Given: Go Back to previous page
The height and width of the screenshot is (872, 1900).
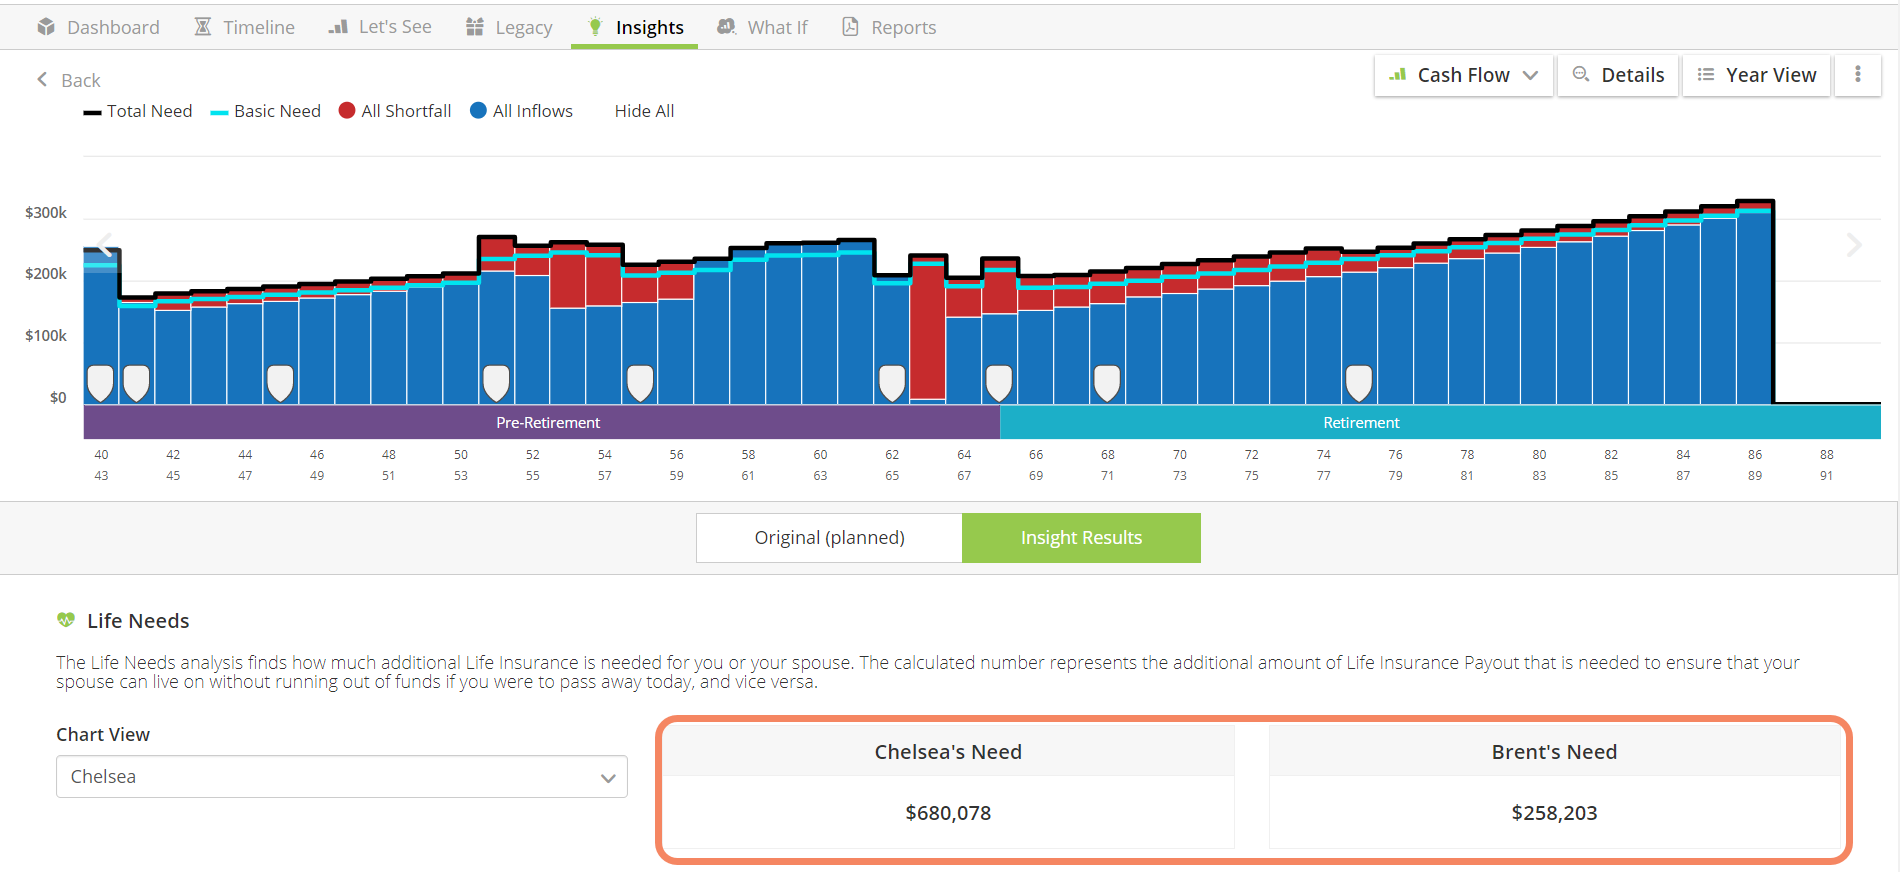Looking at the screenshot, I should coord(68,80).
